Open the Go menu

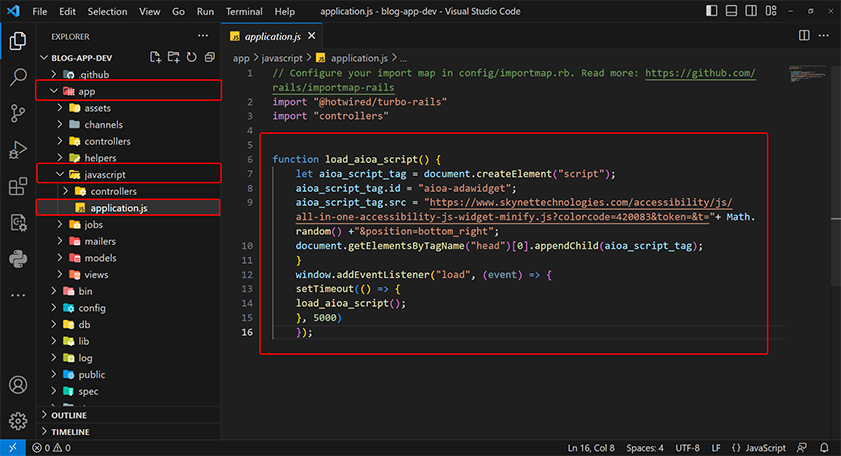pos(178,11)
